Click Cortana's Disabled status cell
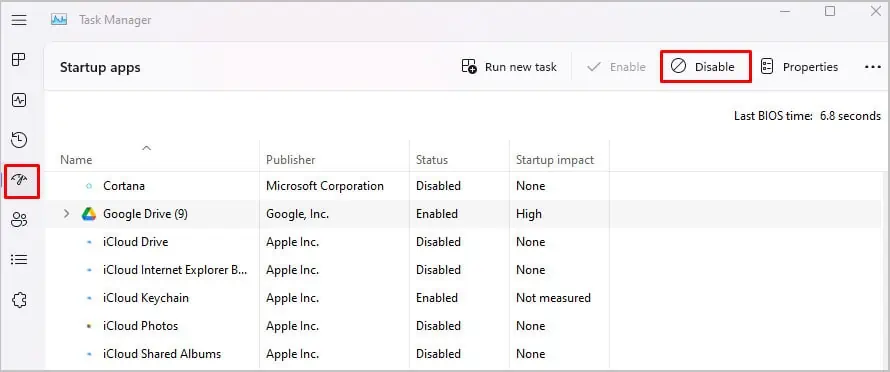The height and width of the screenshot is (372, 890). 438,186
